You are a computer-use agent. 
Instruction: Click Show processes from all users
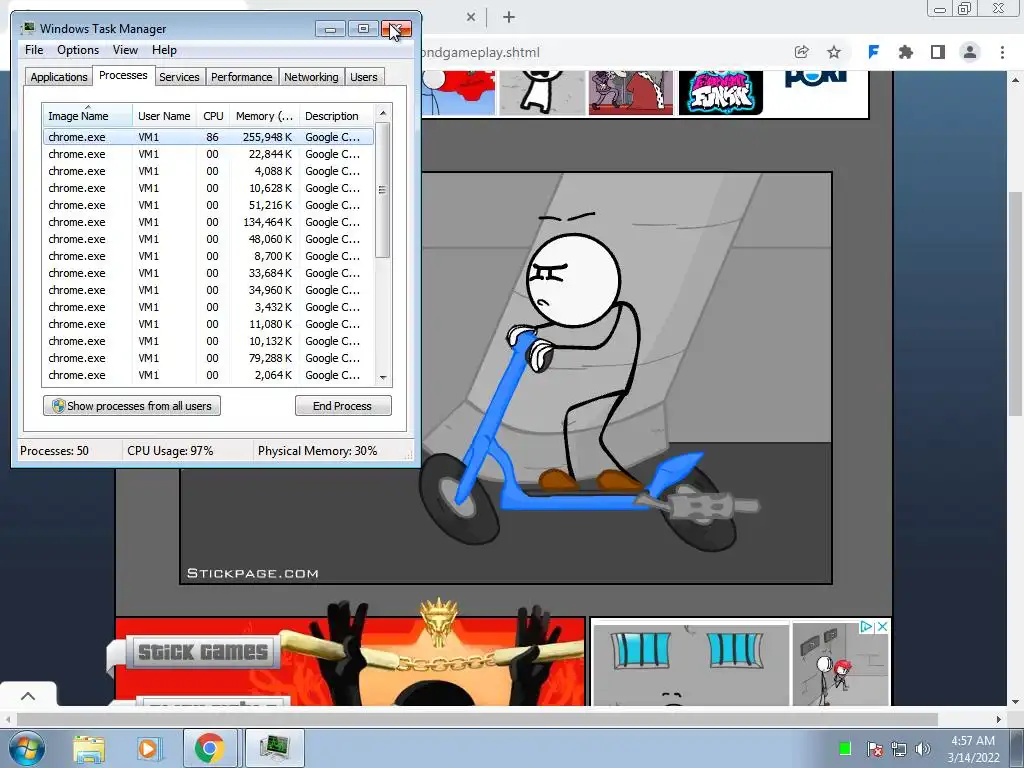[132, 406]
